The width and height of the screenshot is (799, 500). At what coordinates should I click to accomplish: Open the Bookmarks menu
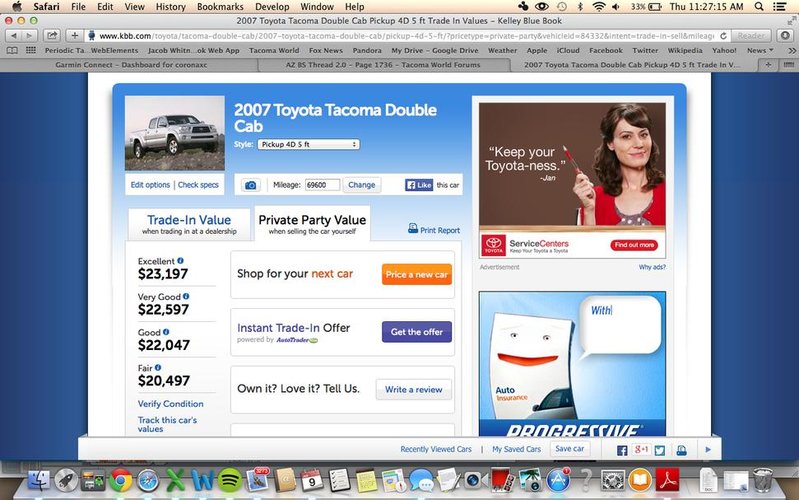tap(220, 7)
